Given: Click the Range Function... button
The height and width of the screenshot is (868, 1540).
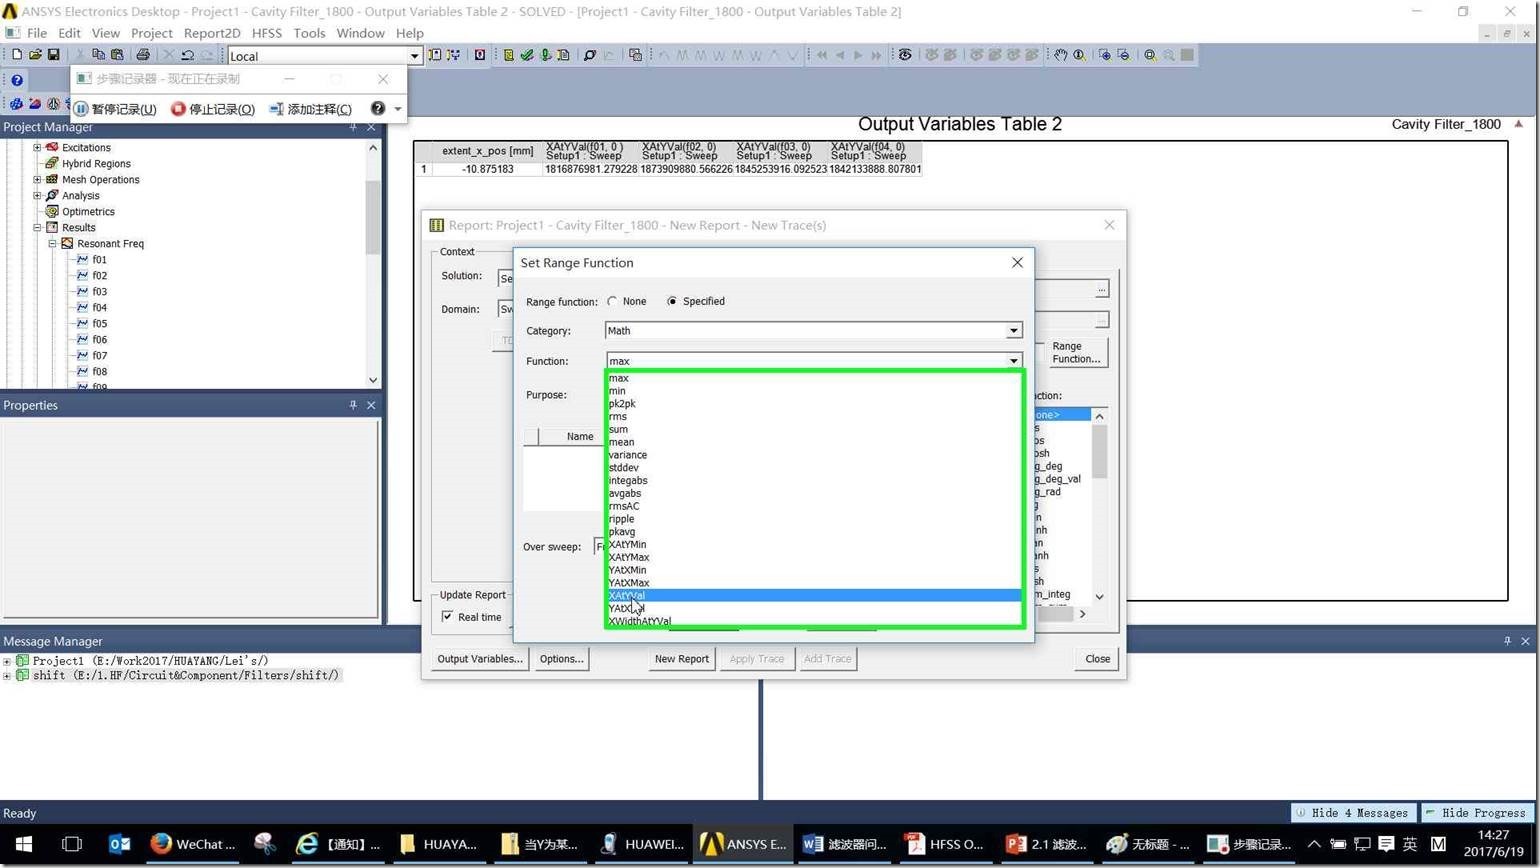Looking at the screenshot, I should [1076, 352].
